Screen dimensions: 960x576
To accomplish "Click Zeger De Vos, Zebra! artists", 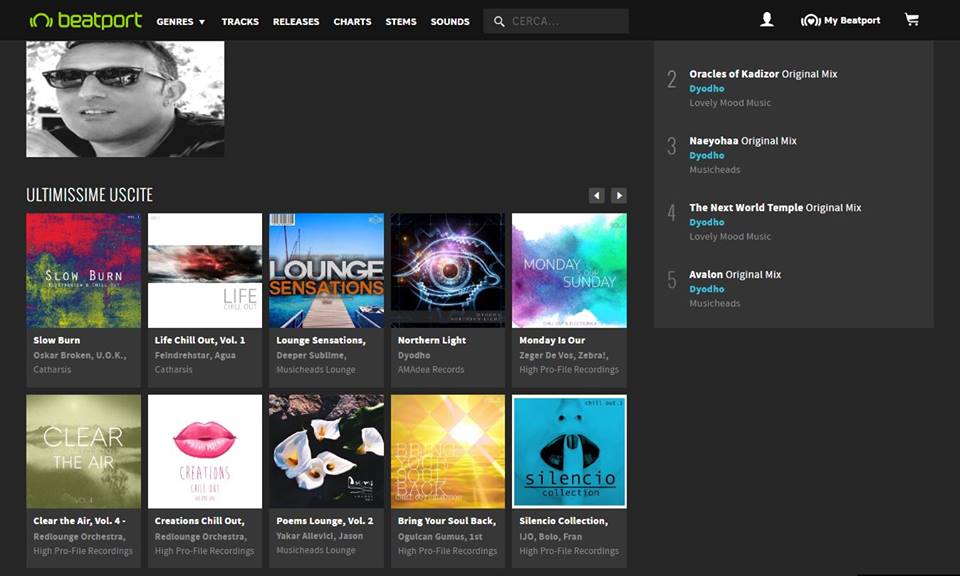I will pos(563,355).
